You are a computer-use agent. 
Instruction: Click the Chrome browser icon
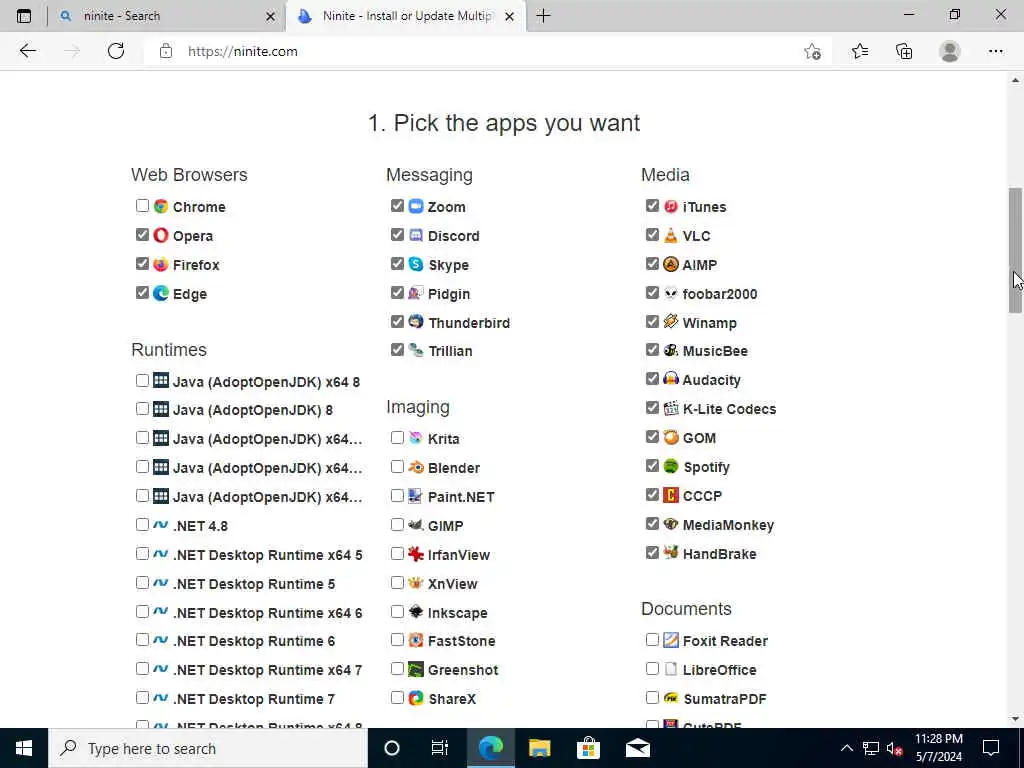point(161,206)
